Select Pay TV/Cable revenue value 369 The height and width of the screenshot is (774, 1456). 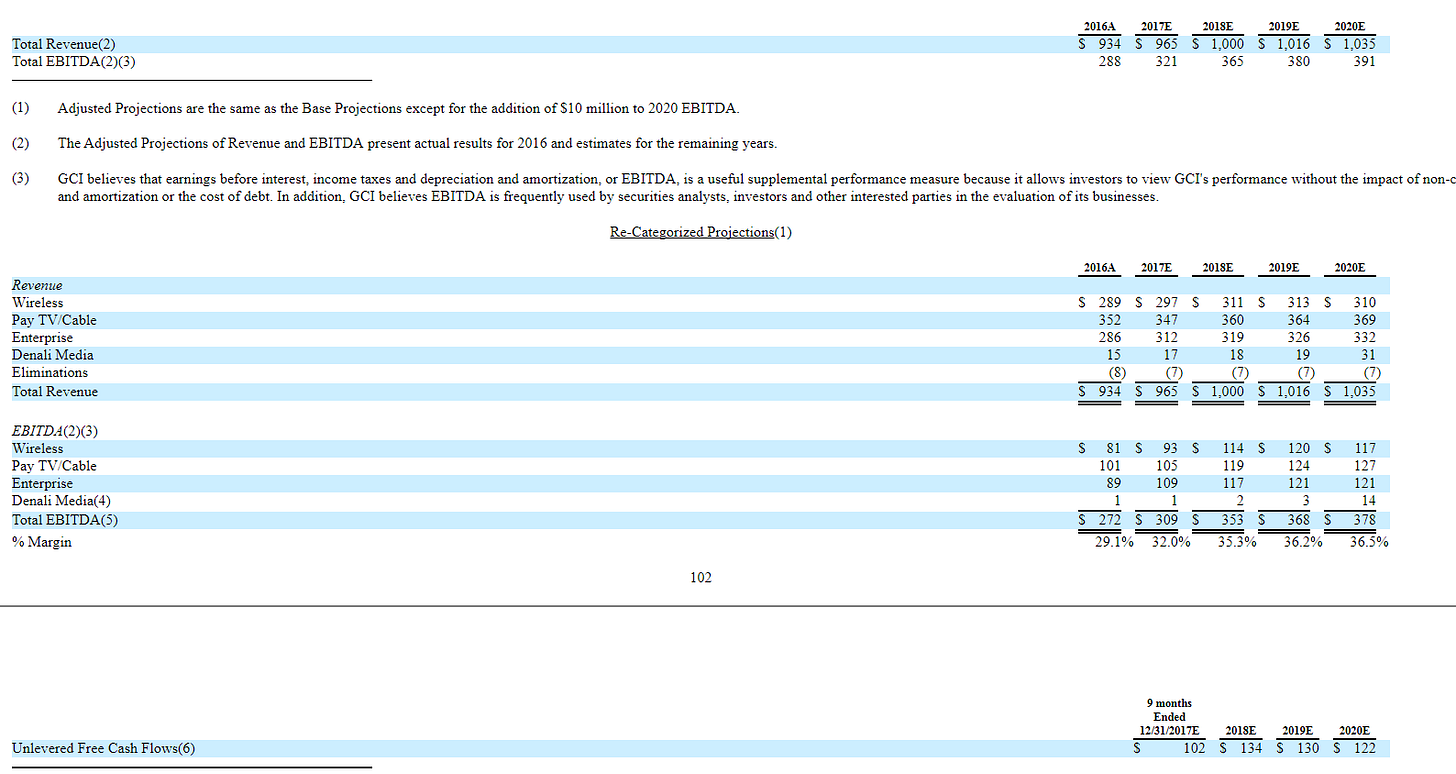(1364, 320)
